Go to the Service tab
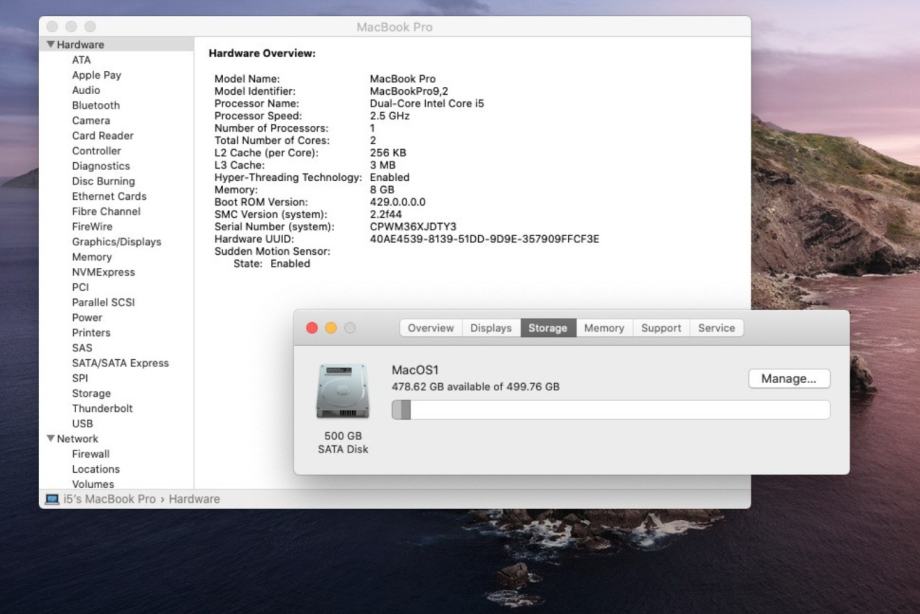 (716, 328)
